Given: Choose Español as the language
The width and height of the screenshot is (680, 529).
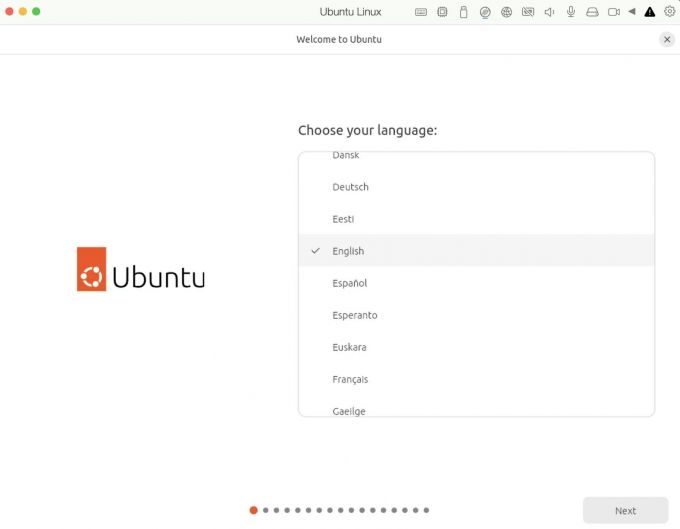Looking at the screenshot, I should (476, 283).
